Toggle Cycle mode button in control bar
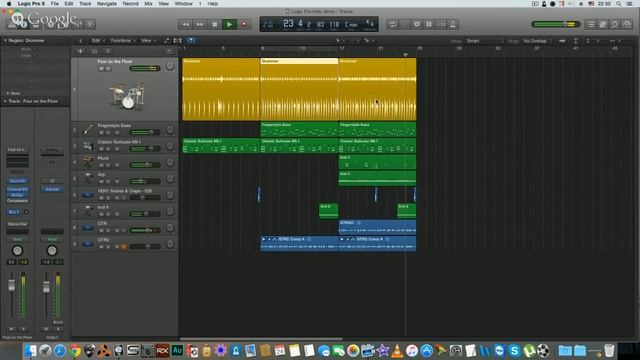This screenshot has width=640, height=360. [x=393, y=24]
